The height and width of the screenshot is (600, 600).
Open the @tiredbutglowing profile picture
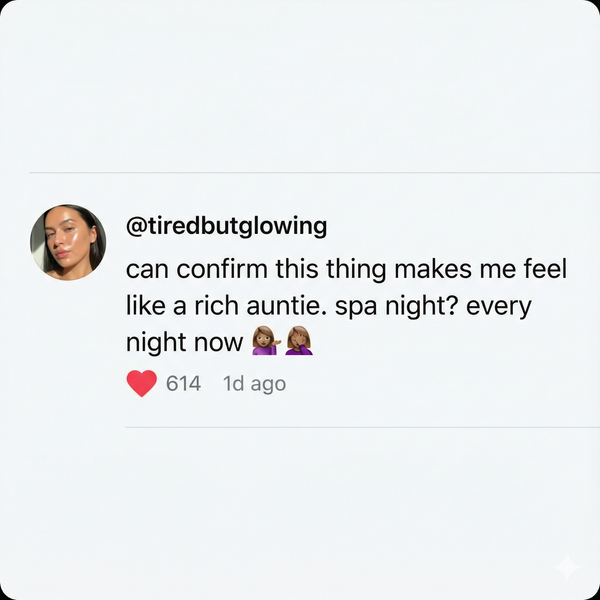68,243
